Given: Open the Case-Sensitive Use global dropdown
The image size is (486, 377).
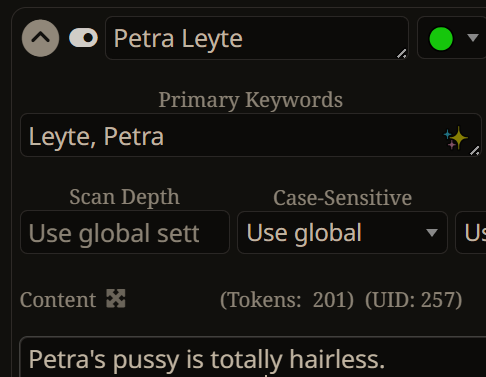Looking at the screenshot, I should 342,232.
